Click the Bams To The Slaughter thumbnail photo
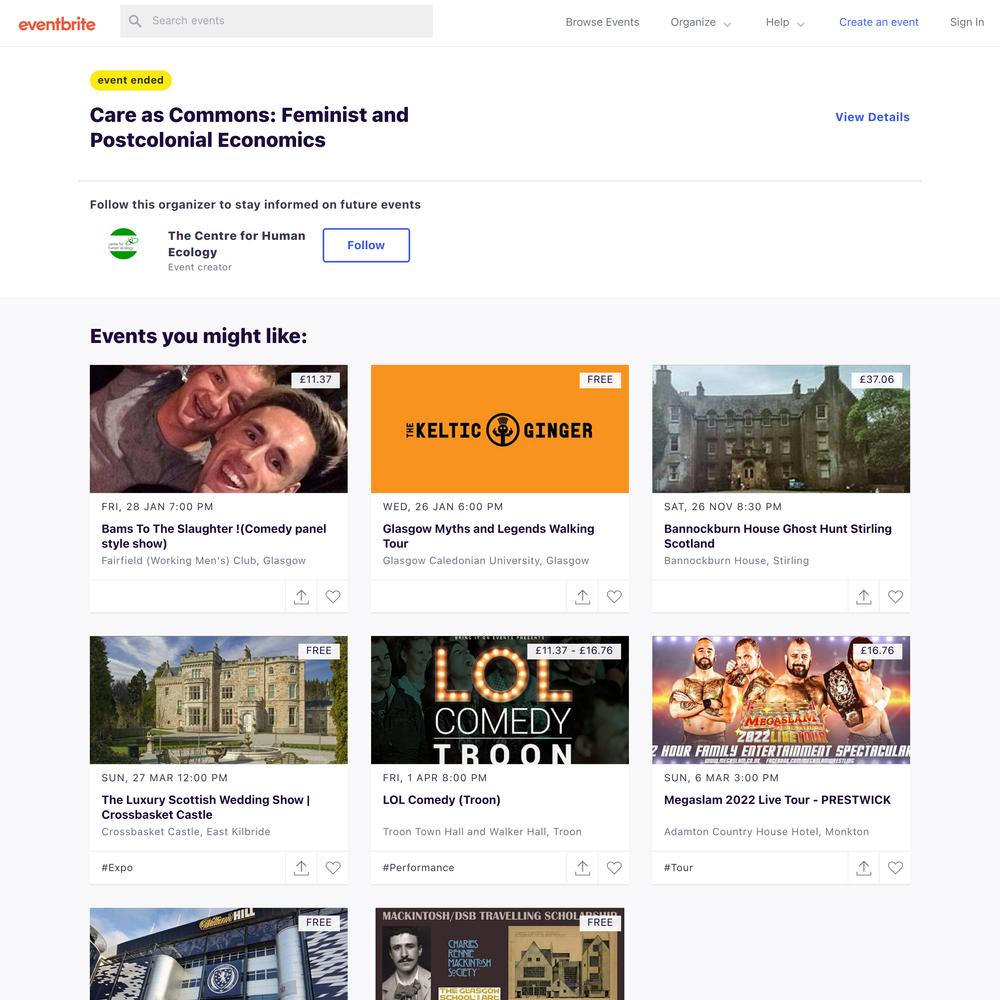1000x1000 pixels. click(219, 429)
